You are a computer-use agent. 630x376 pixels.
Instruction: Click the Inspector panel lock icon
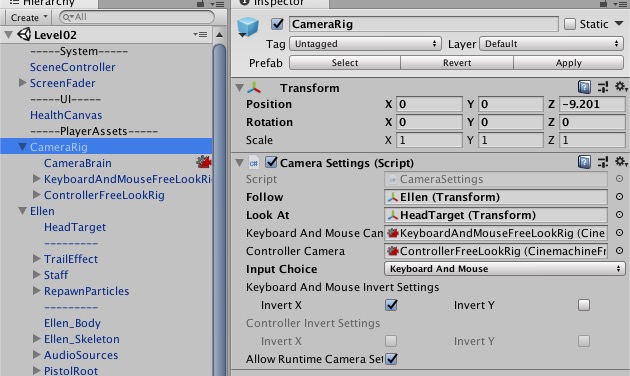(603, 4)
